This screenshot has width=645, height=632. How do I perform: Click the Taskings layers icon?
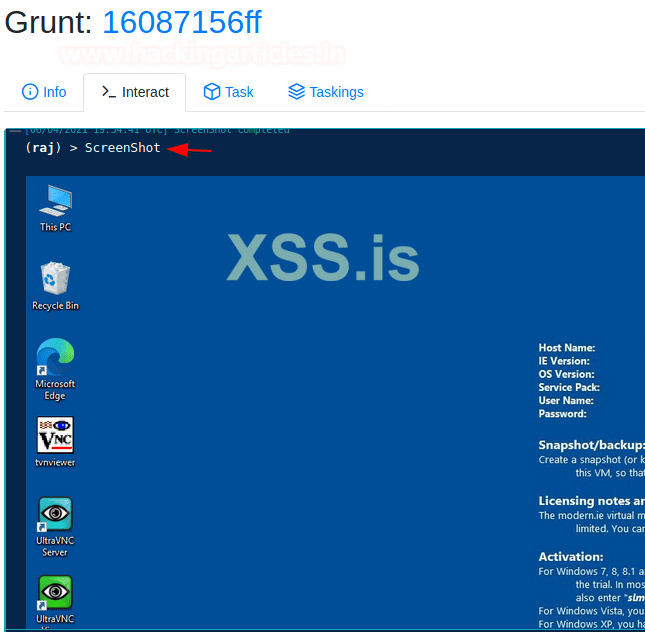(x=296, y=92)
